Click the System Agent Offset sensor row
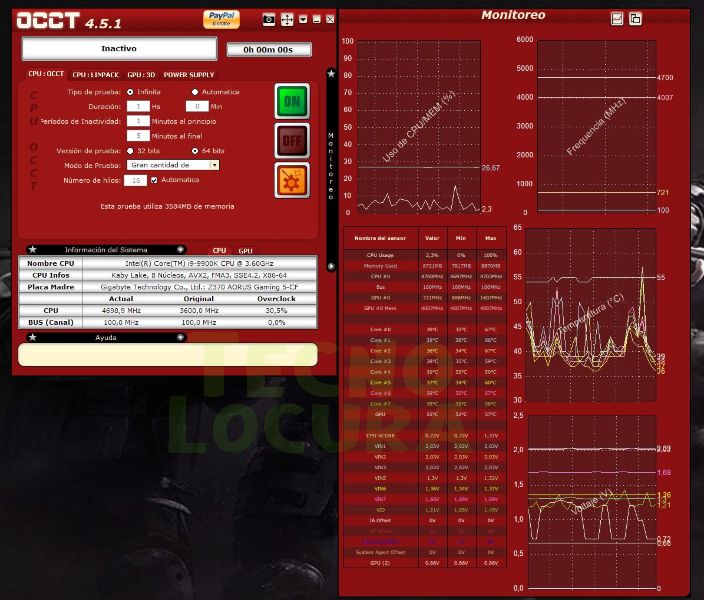The height and width of the screenshot is (600, 704). pos(425,552)
